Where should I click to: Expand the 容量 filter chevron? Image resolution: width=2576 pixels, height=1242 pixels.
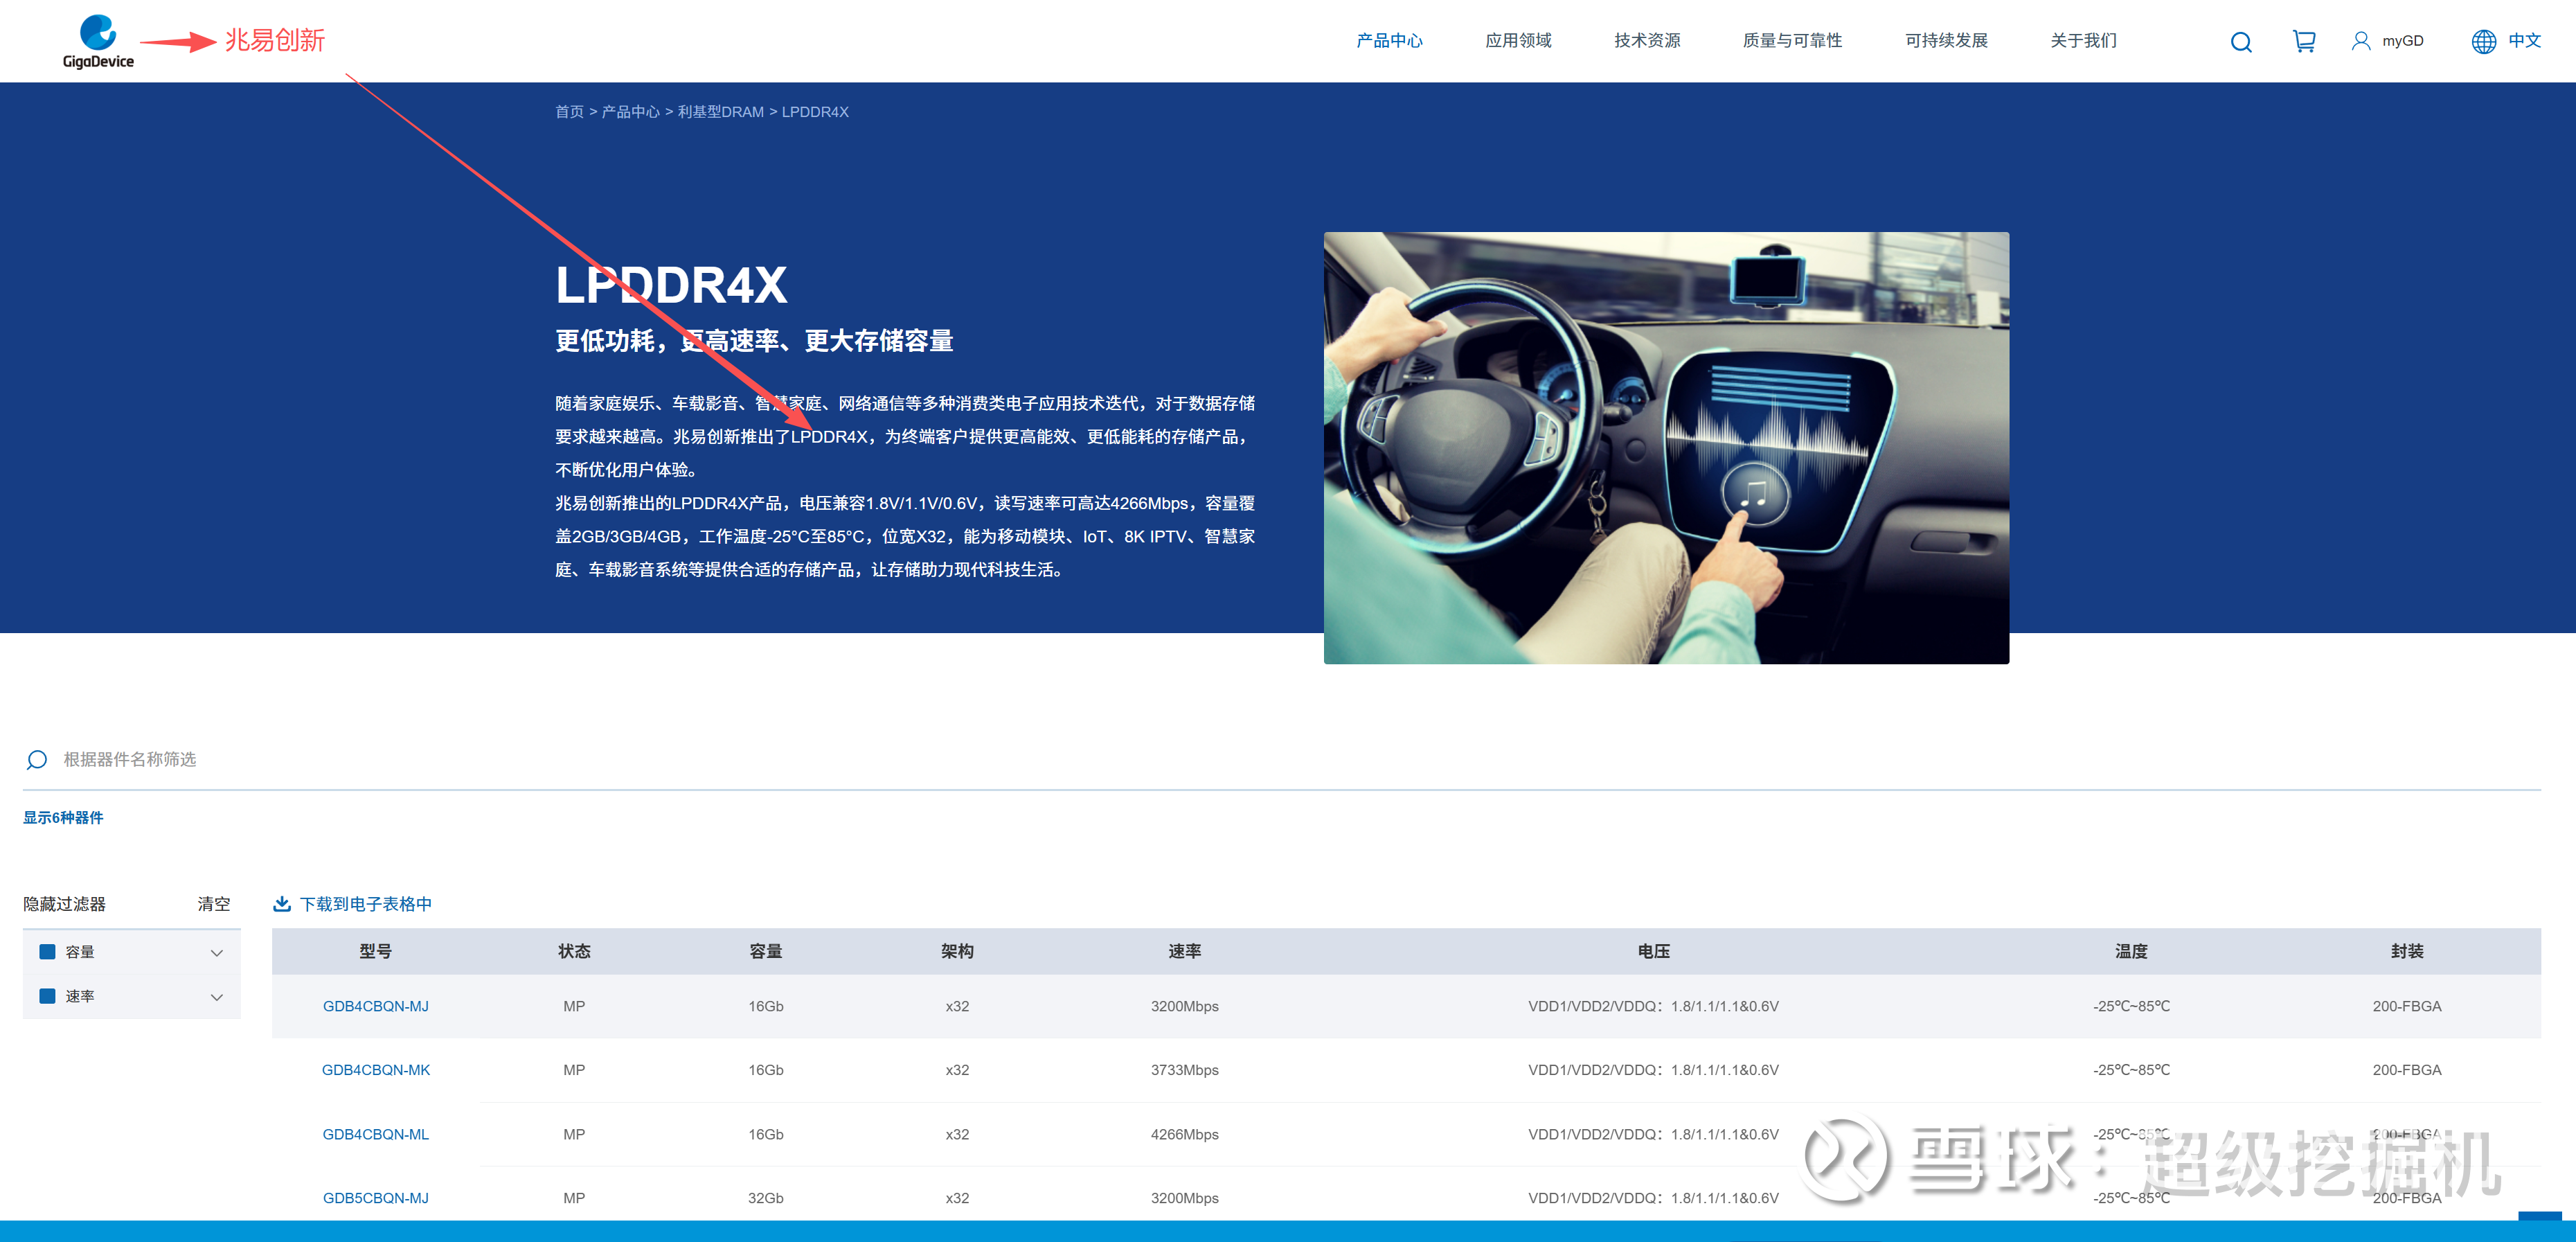[216, 953]
